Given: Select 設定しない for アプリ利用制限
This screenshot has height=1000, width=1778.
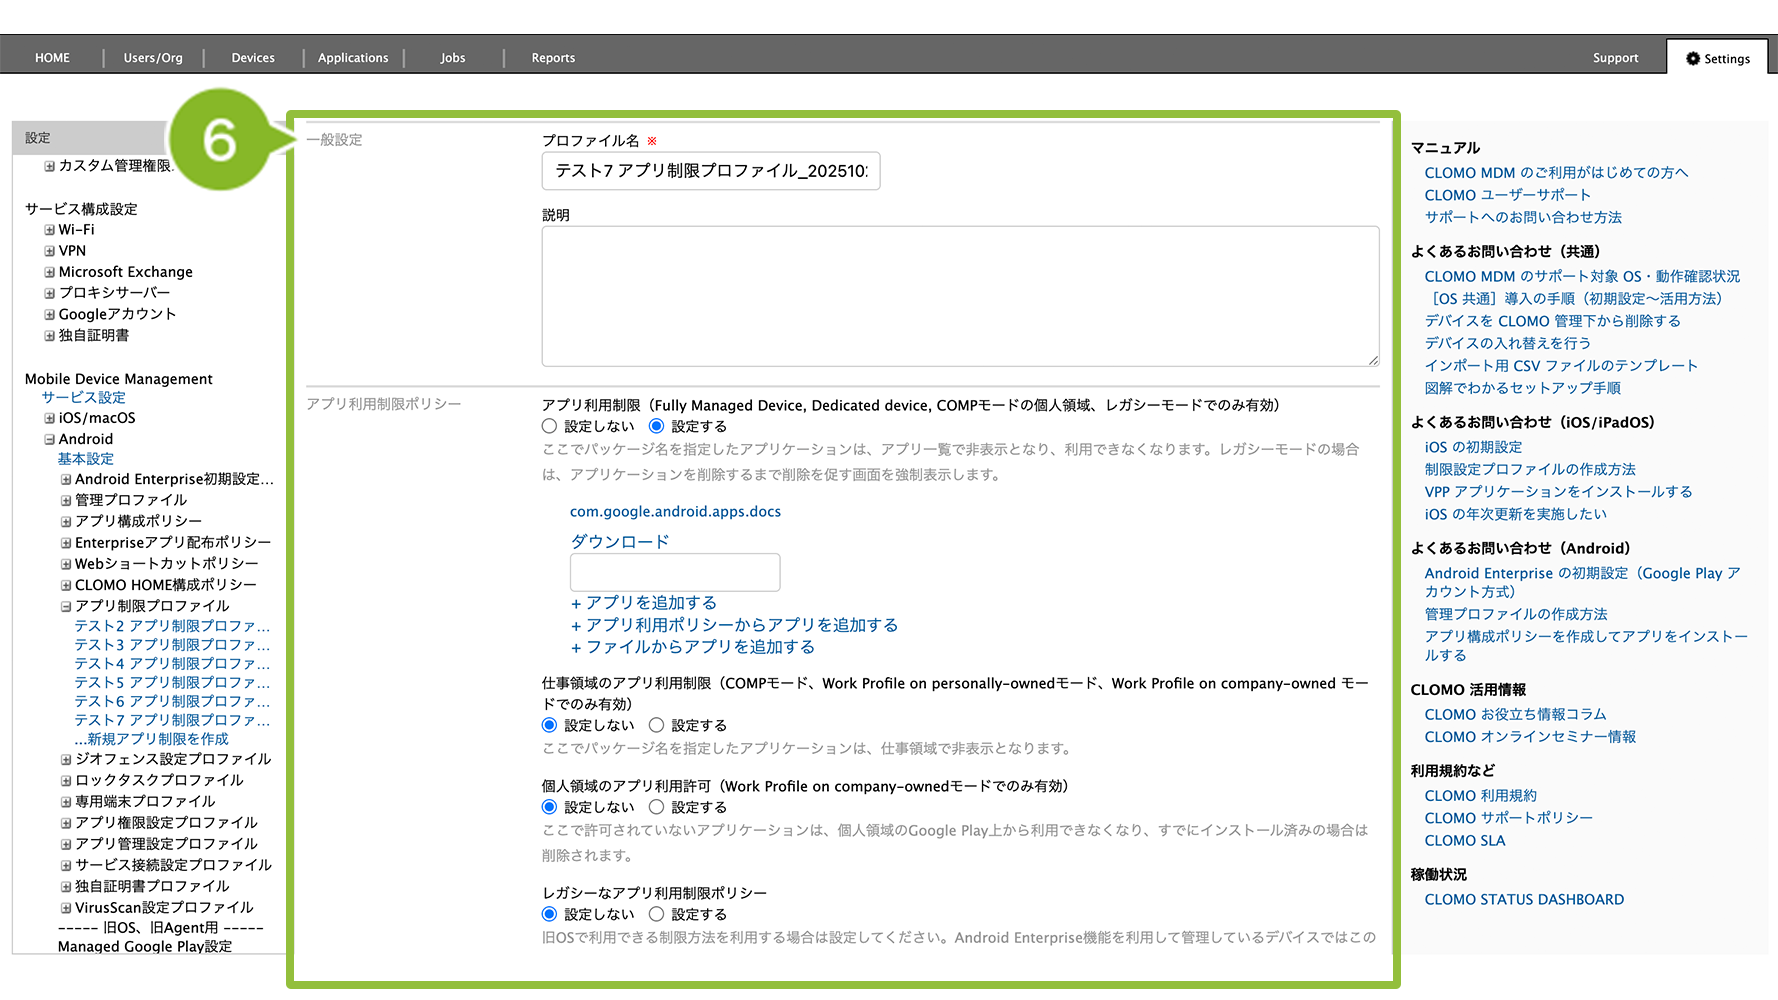Looking at the screenshot, I should click(x=550, y=426).
